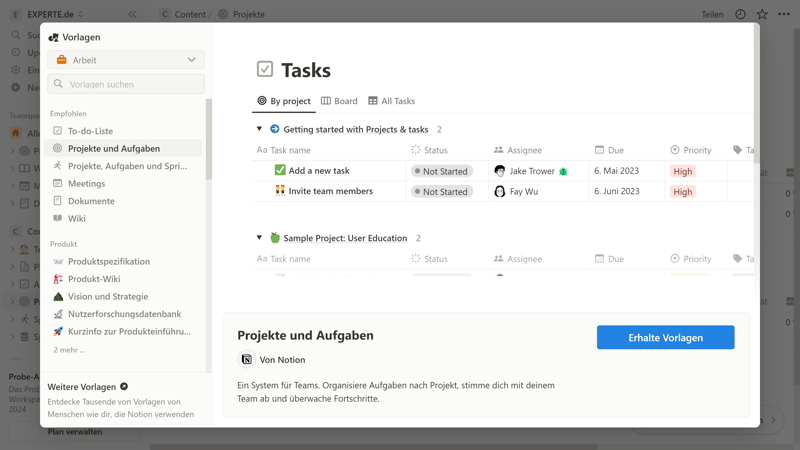
Task: Click the Tasks title checkbox icon
Action: coord(265,69)
